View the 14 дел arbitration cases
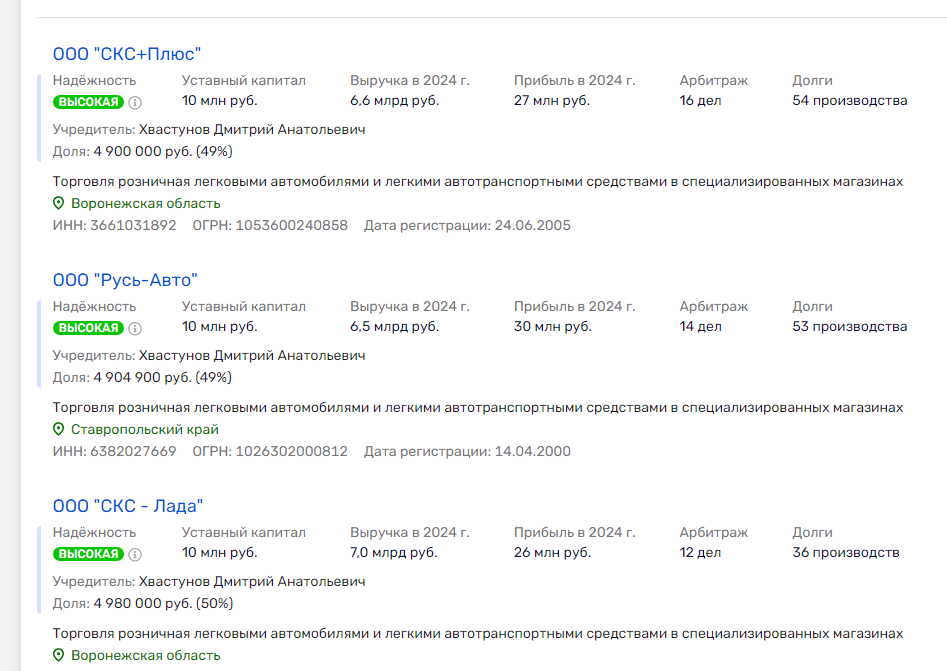The image size is (947, 671). click(700, 327)
